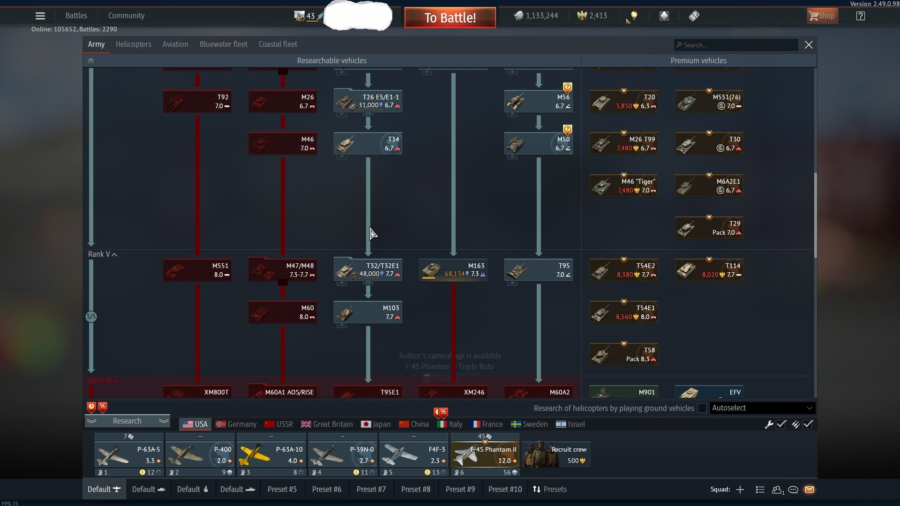This screenshot has width=900, height=506.
Task: Click the light bulb icon in top bar
Action: (x=632, y=16)
